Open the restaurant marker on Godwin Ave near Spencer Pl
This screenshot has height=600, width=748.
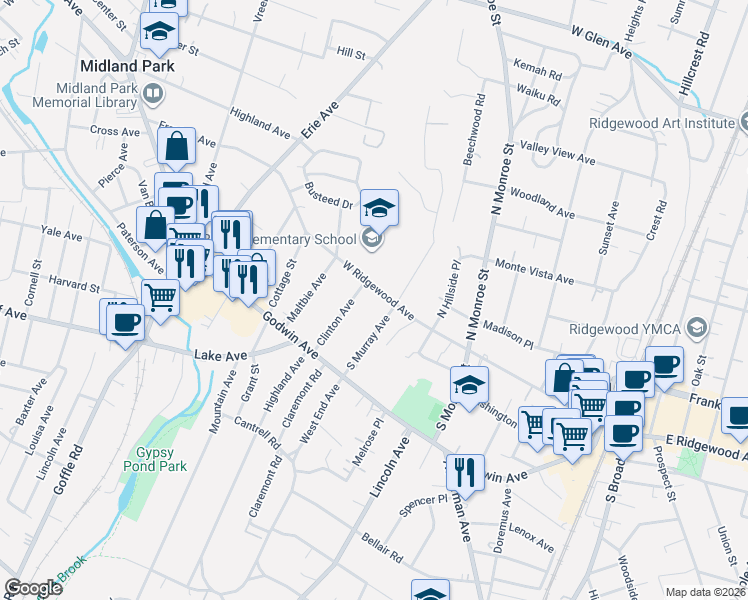(466, 474)
